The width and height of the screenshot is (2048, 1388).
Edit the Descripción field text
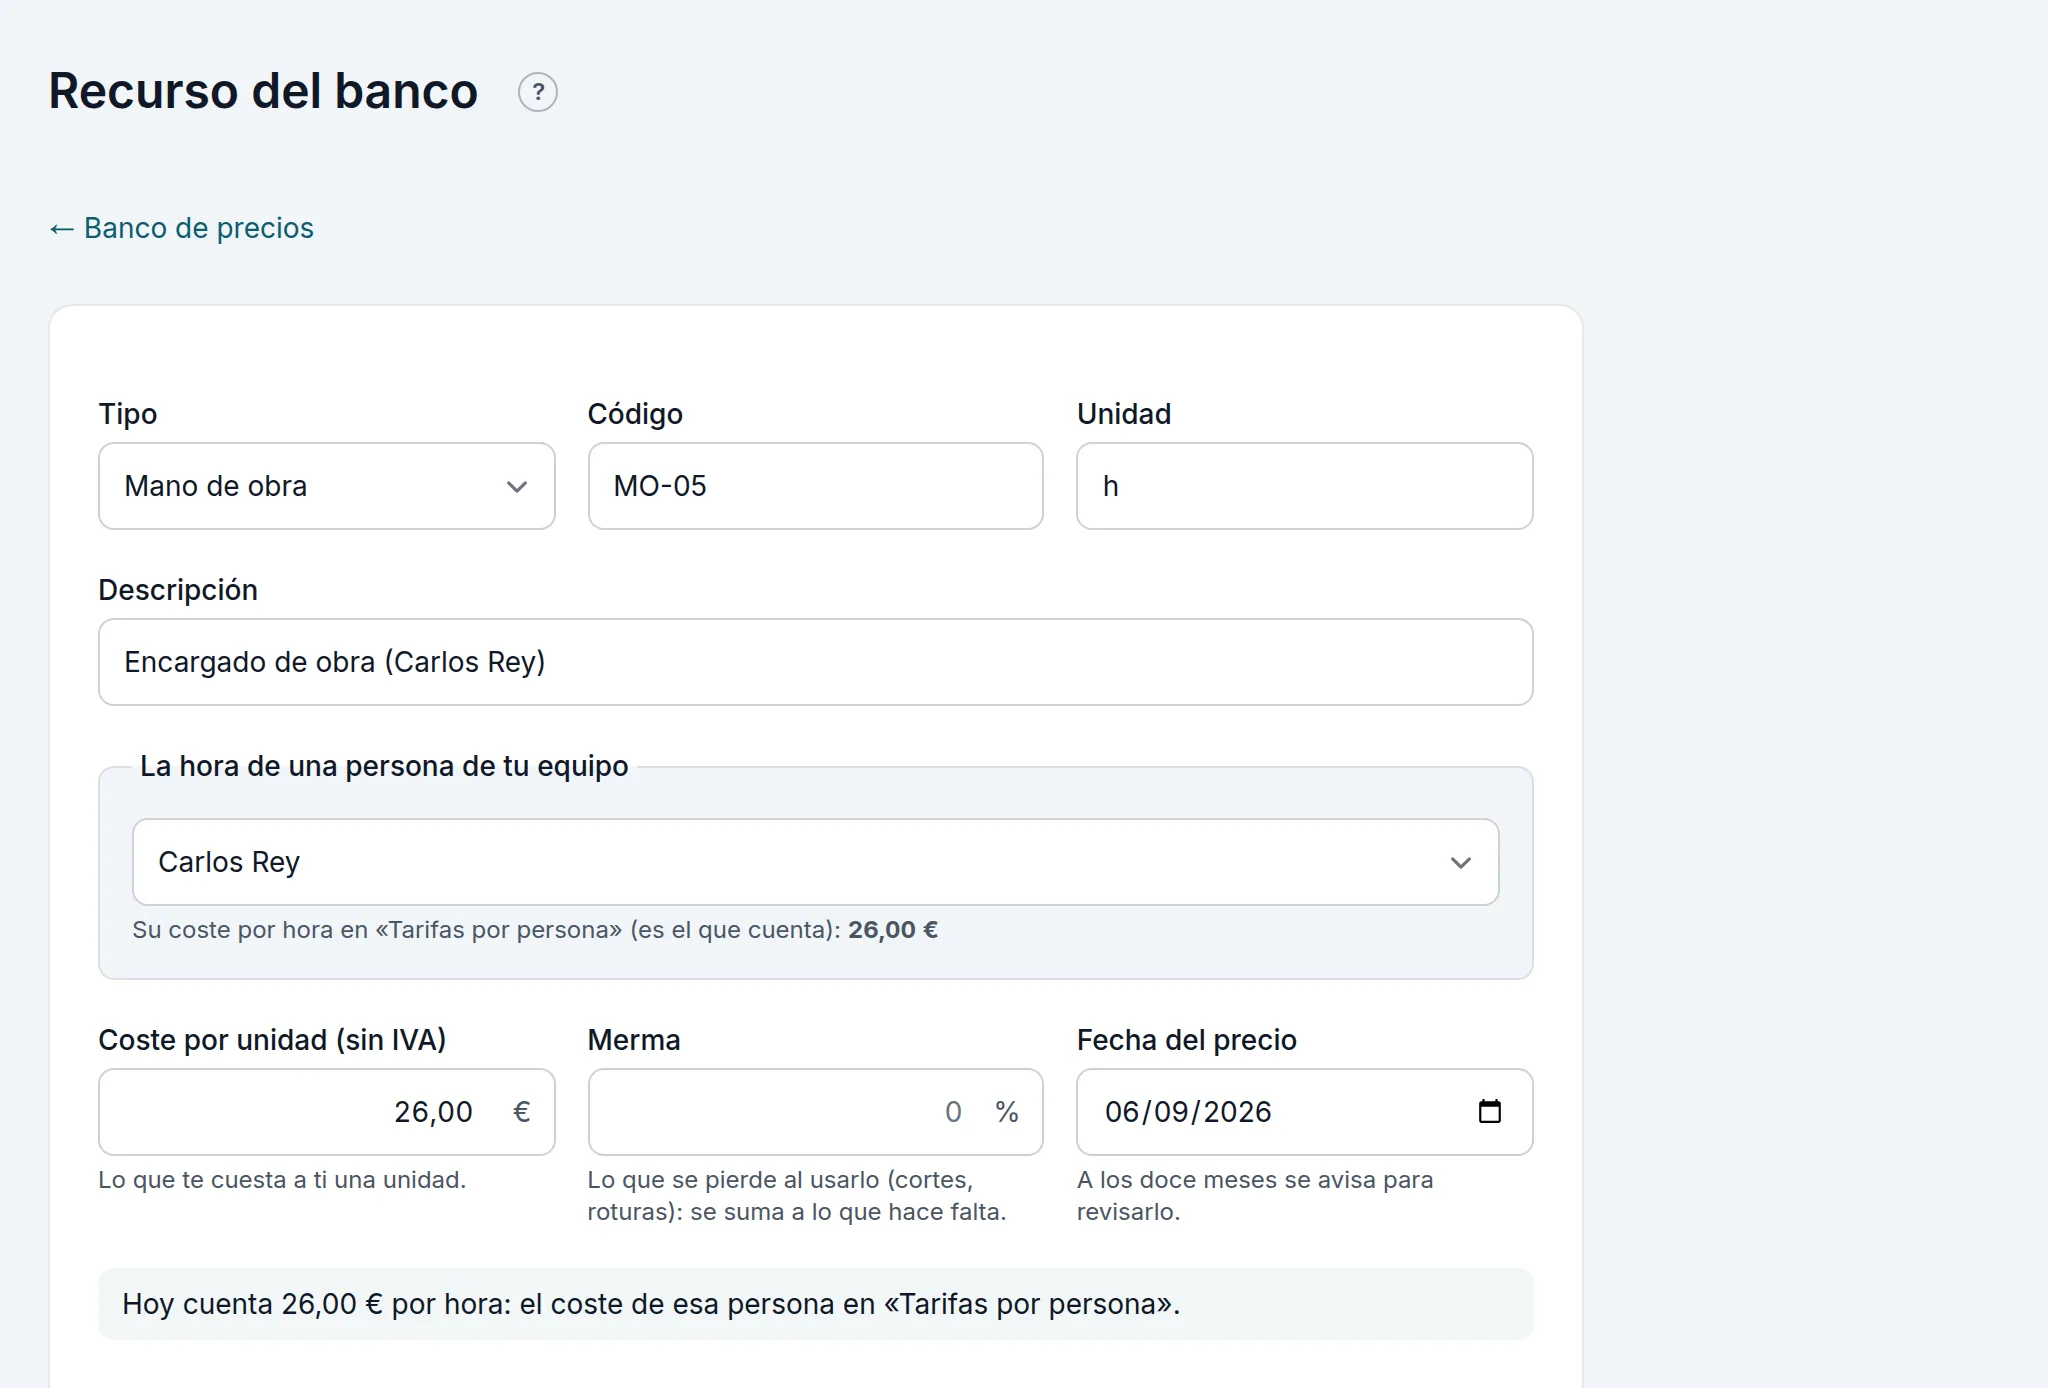816,662
